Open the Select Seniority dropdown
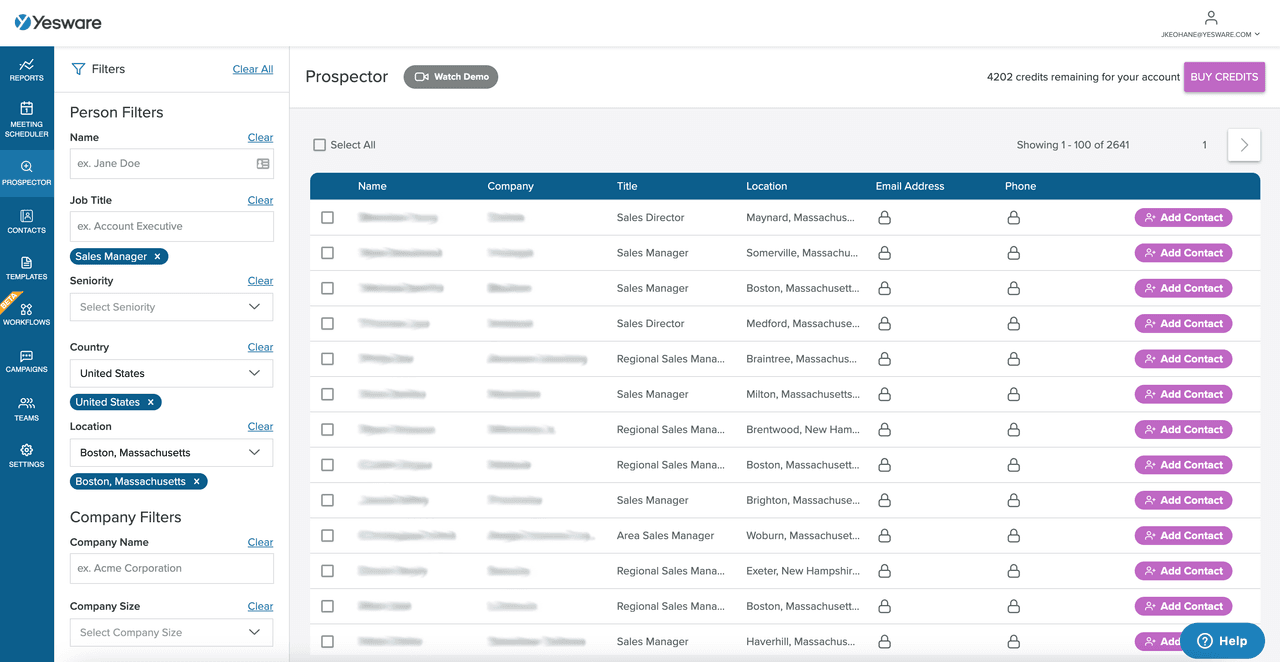Image resolution: width=1280 pixels, height=662 pixels. tap(171, 307)
